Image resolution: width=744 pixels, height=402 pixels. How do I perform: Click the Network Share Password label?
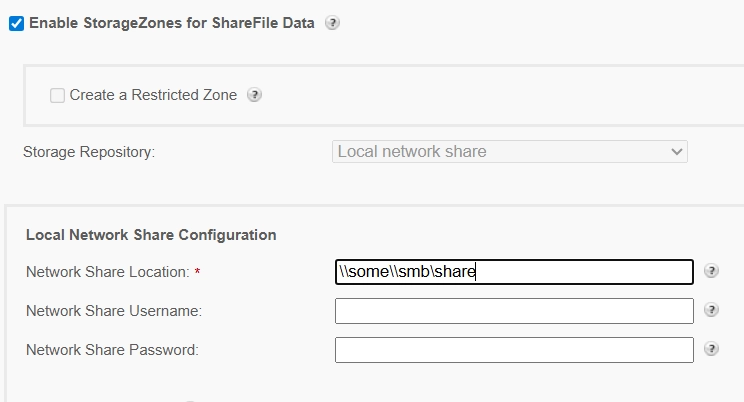112,350
